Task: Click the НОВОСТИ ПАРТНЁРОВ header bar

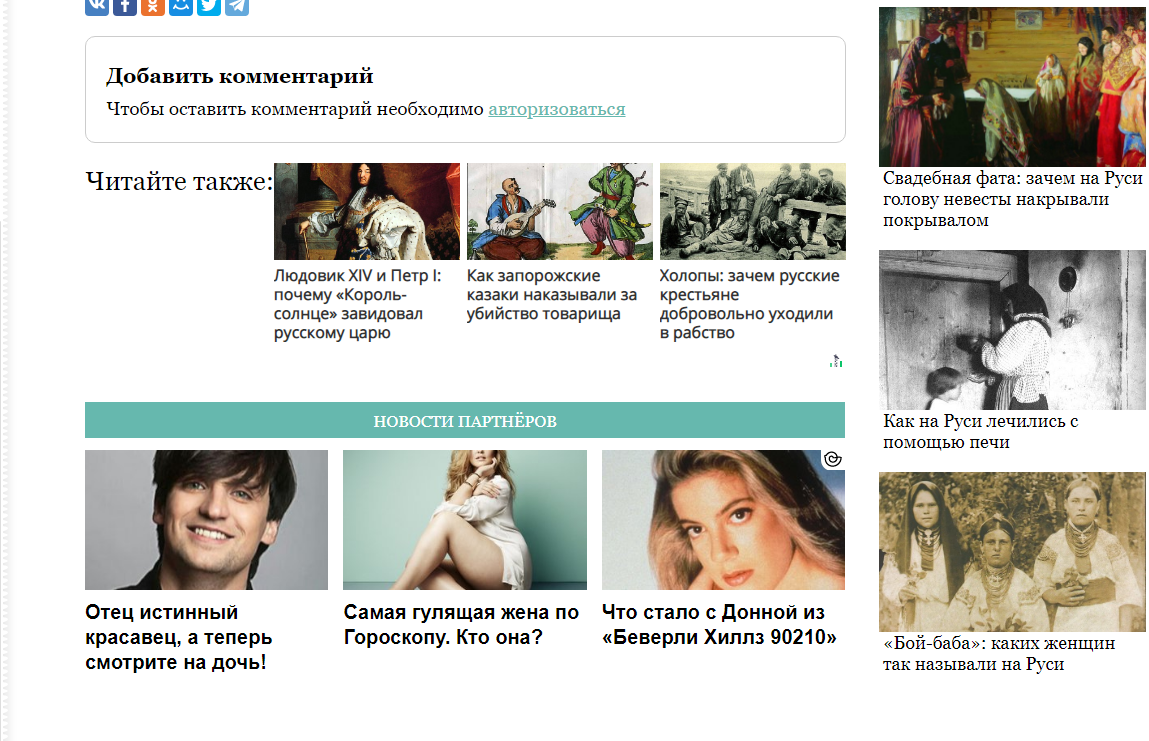Action: click(x=465, y=421)
